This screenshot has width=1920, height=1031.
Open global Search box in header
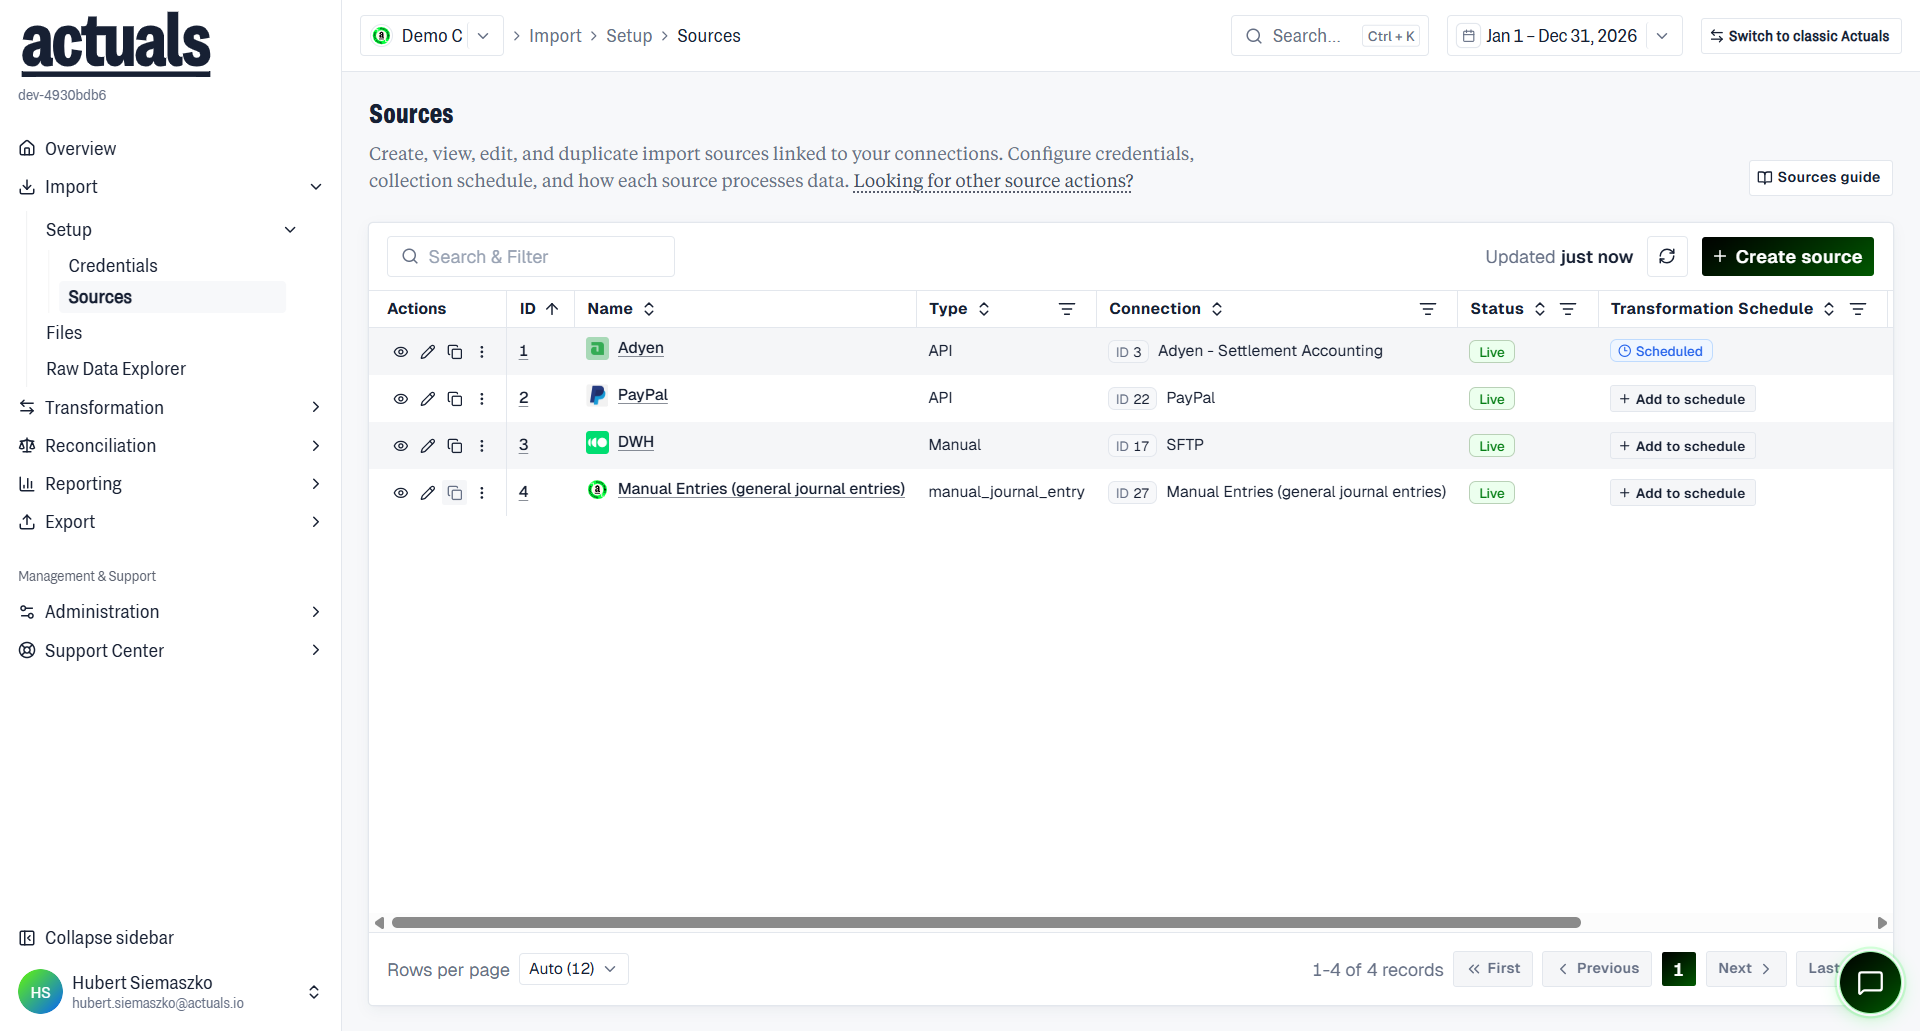[1330, 36]
